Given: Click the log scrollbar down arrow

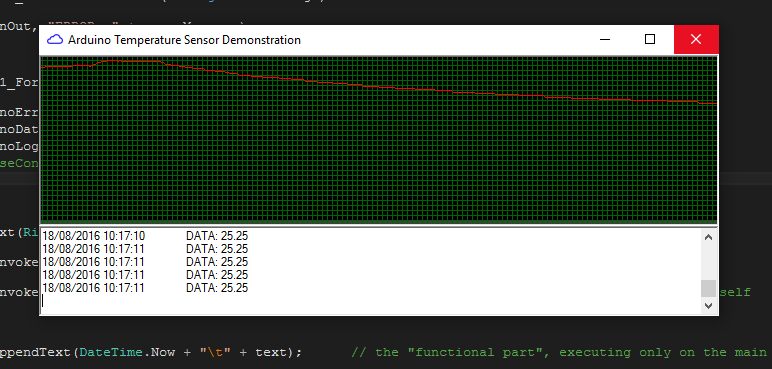Looking at the screenshot, I should point(708,305).
